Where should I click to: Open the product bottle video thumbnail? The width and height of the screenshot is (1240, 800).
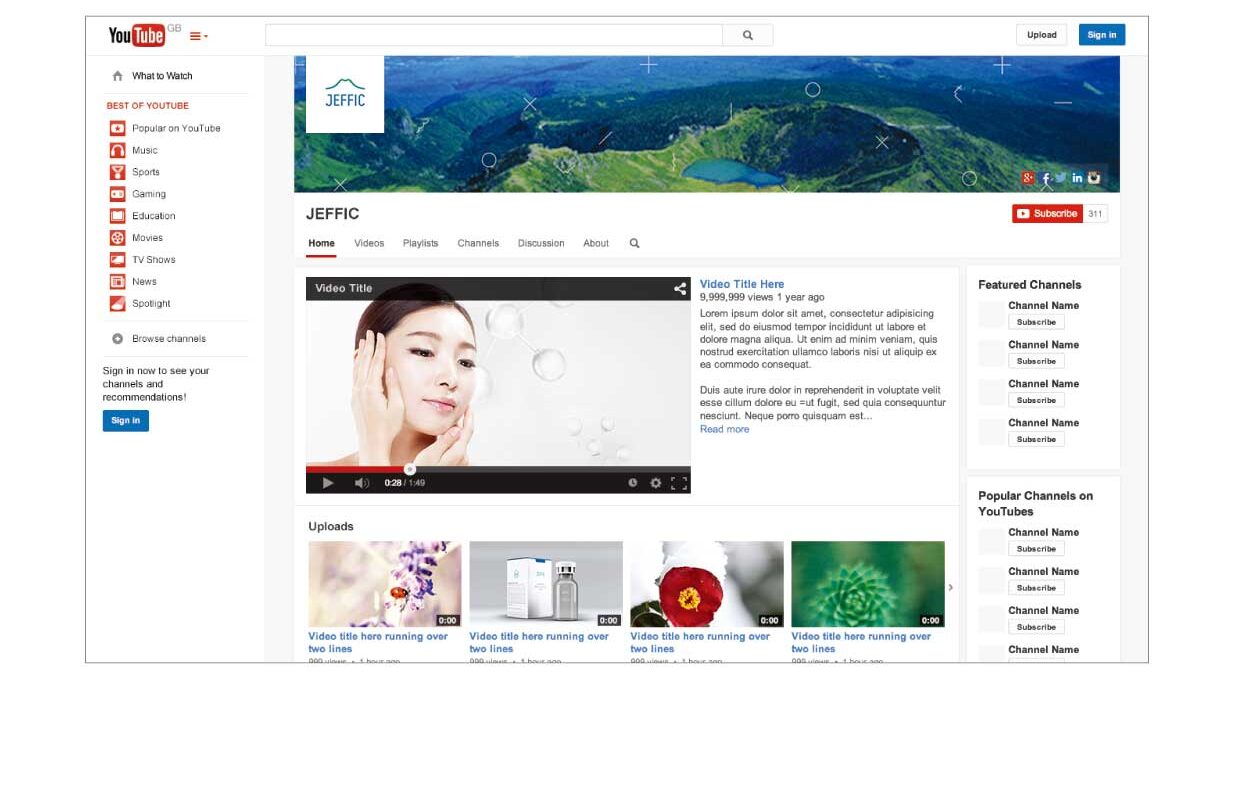(x=546, y=584)
